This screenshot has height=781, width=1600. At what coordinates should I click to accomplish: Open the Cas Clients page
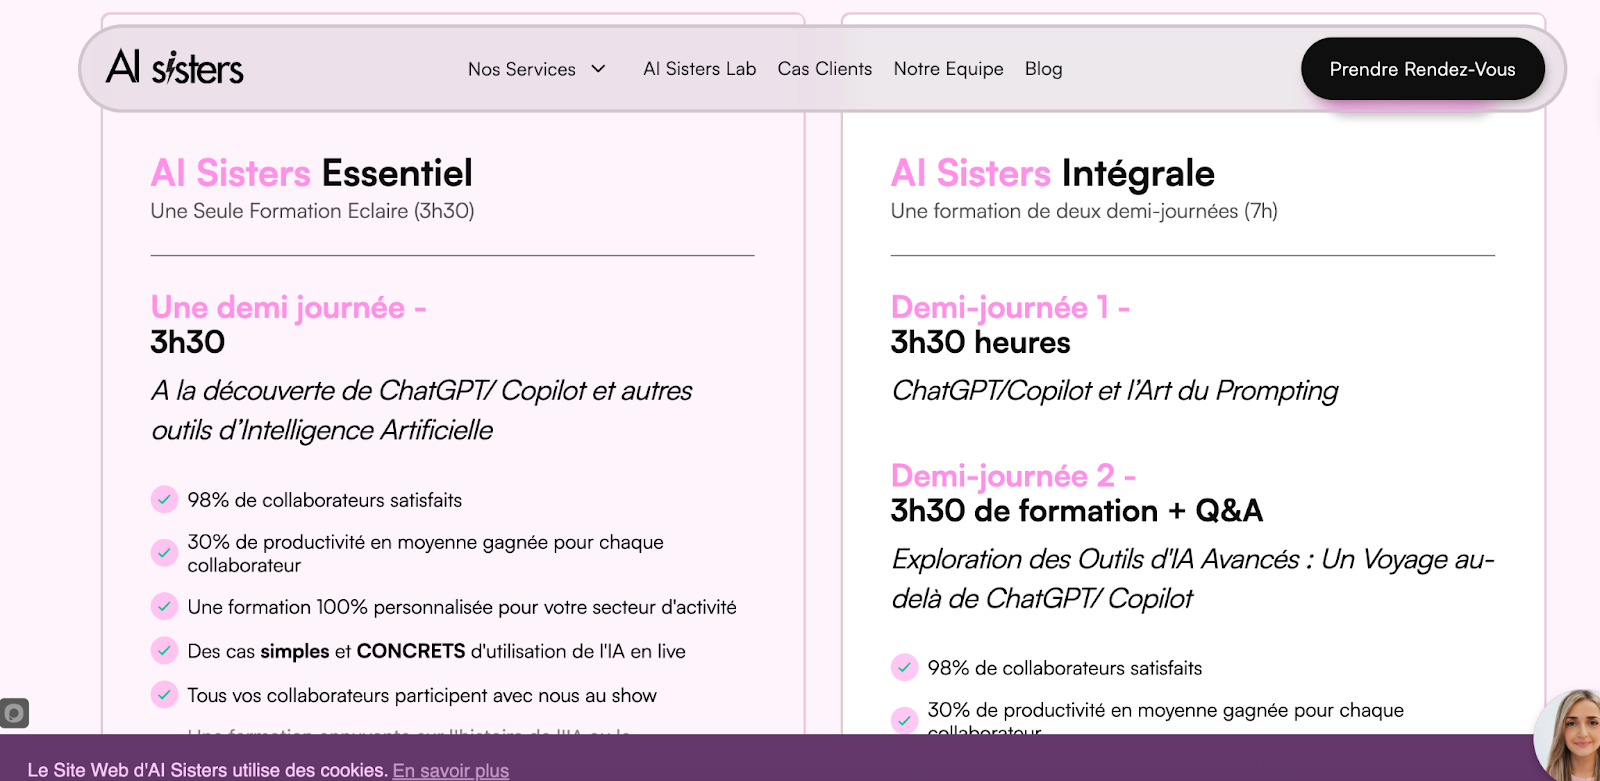coord(825,69)
